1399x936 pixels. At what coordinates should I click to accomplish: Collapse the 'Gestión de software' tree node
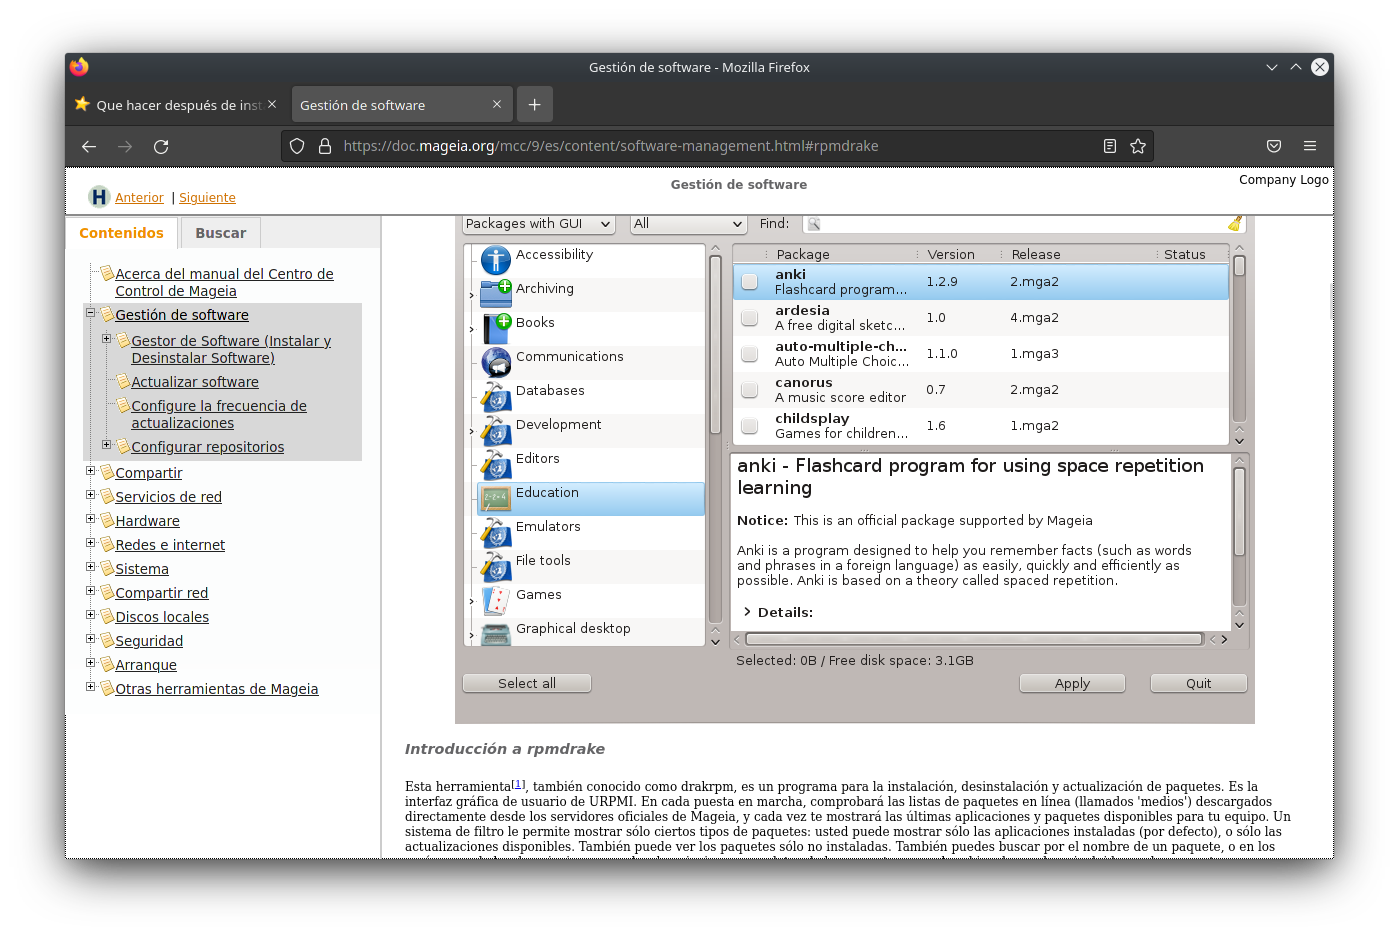click(90, 313)
